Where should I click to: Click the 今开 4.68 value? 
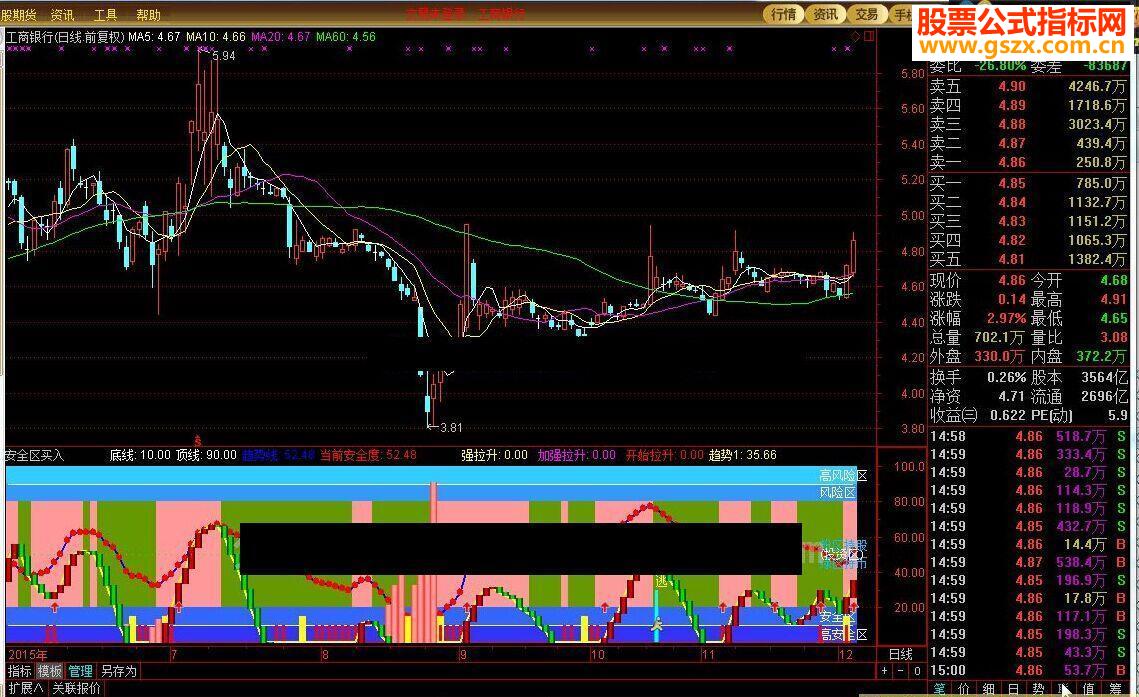click(1114, 280)
